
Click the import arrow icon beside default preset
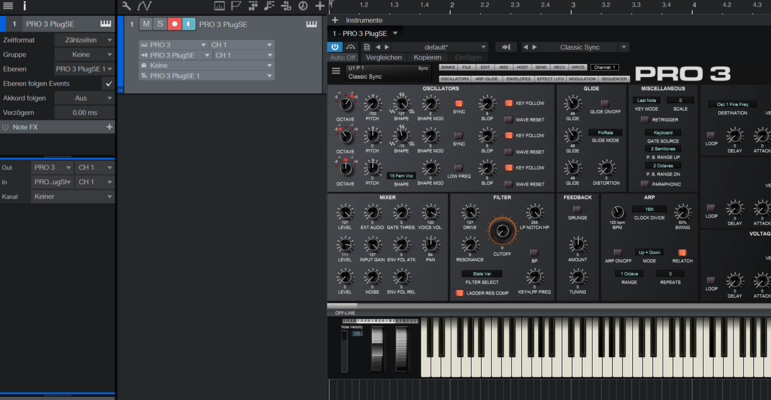[x=506, y=47]
